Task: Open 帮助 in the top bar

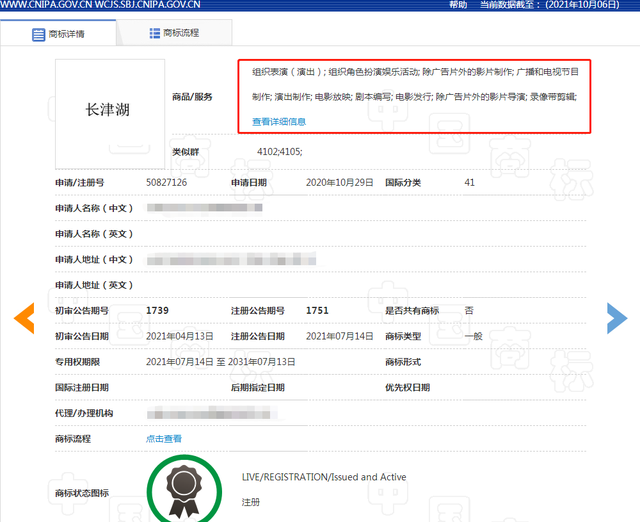Action: click(x=458, y=5)
